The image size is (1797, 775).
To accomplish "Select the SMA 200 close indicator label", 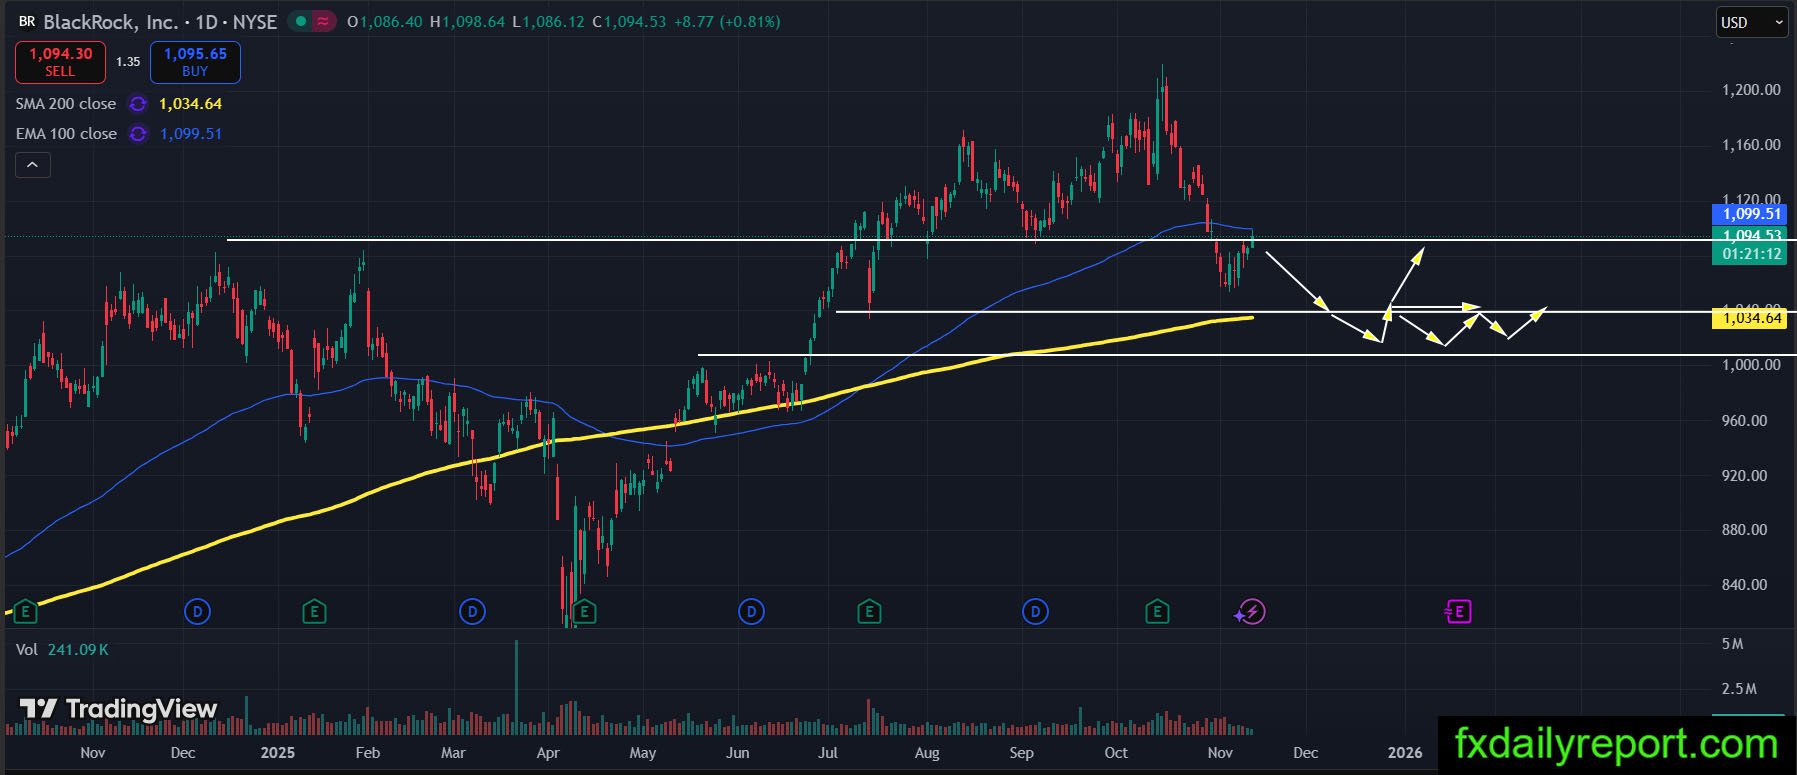I will 66,104.
